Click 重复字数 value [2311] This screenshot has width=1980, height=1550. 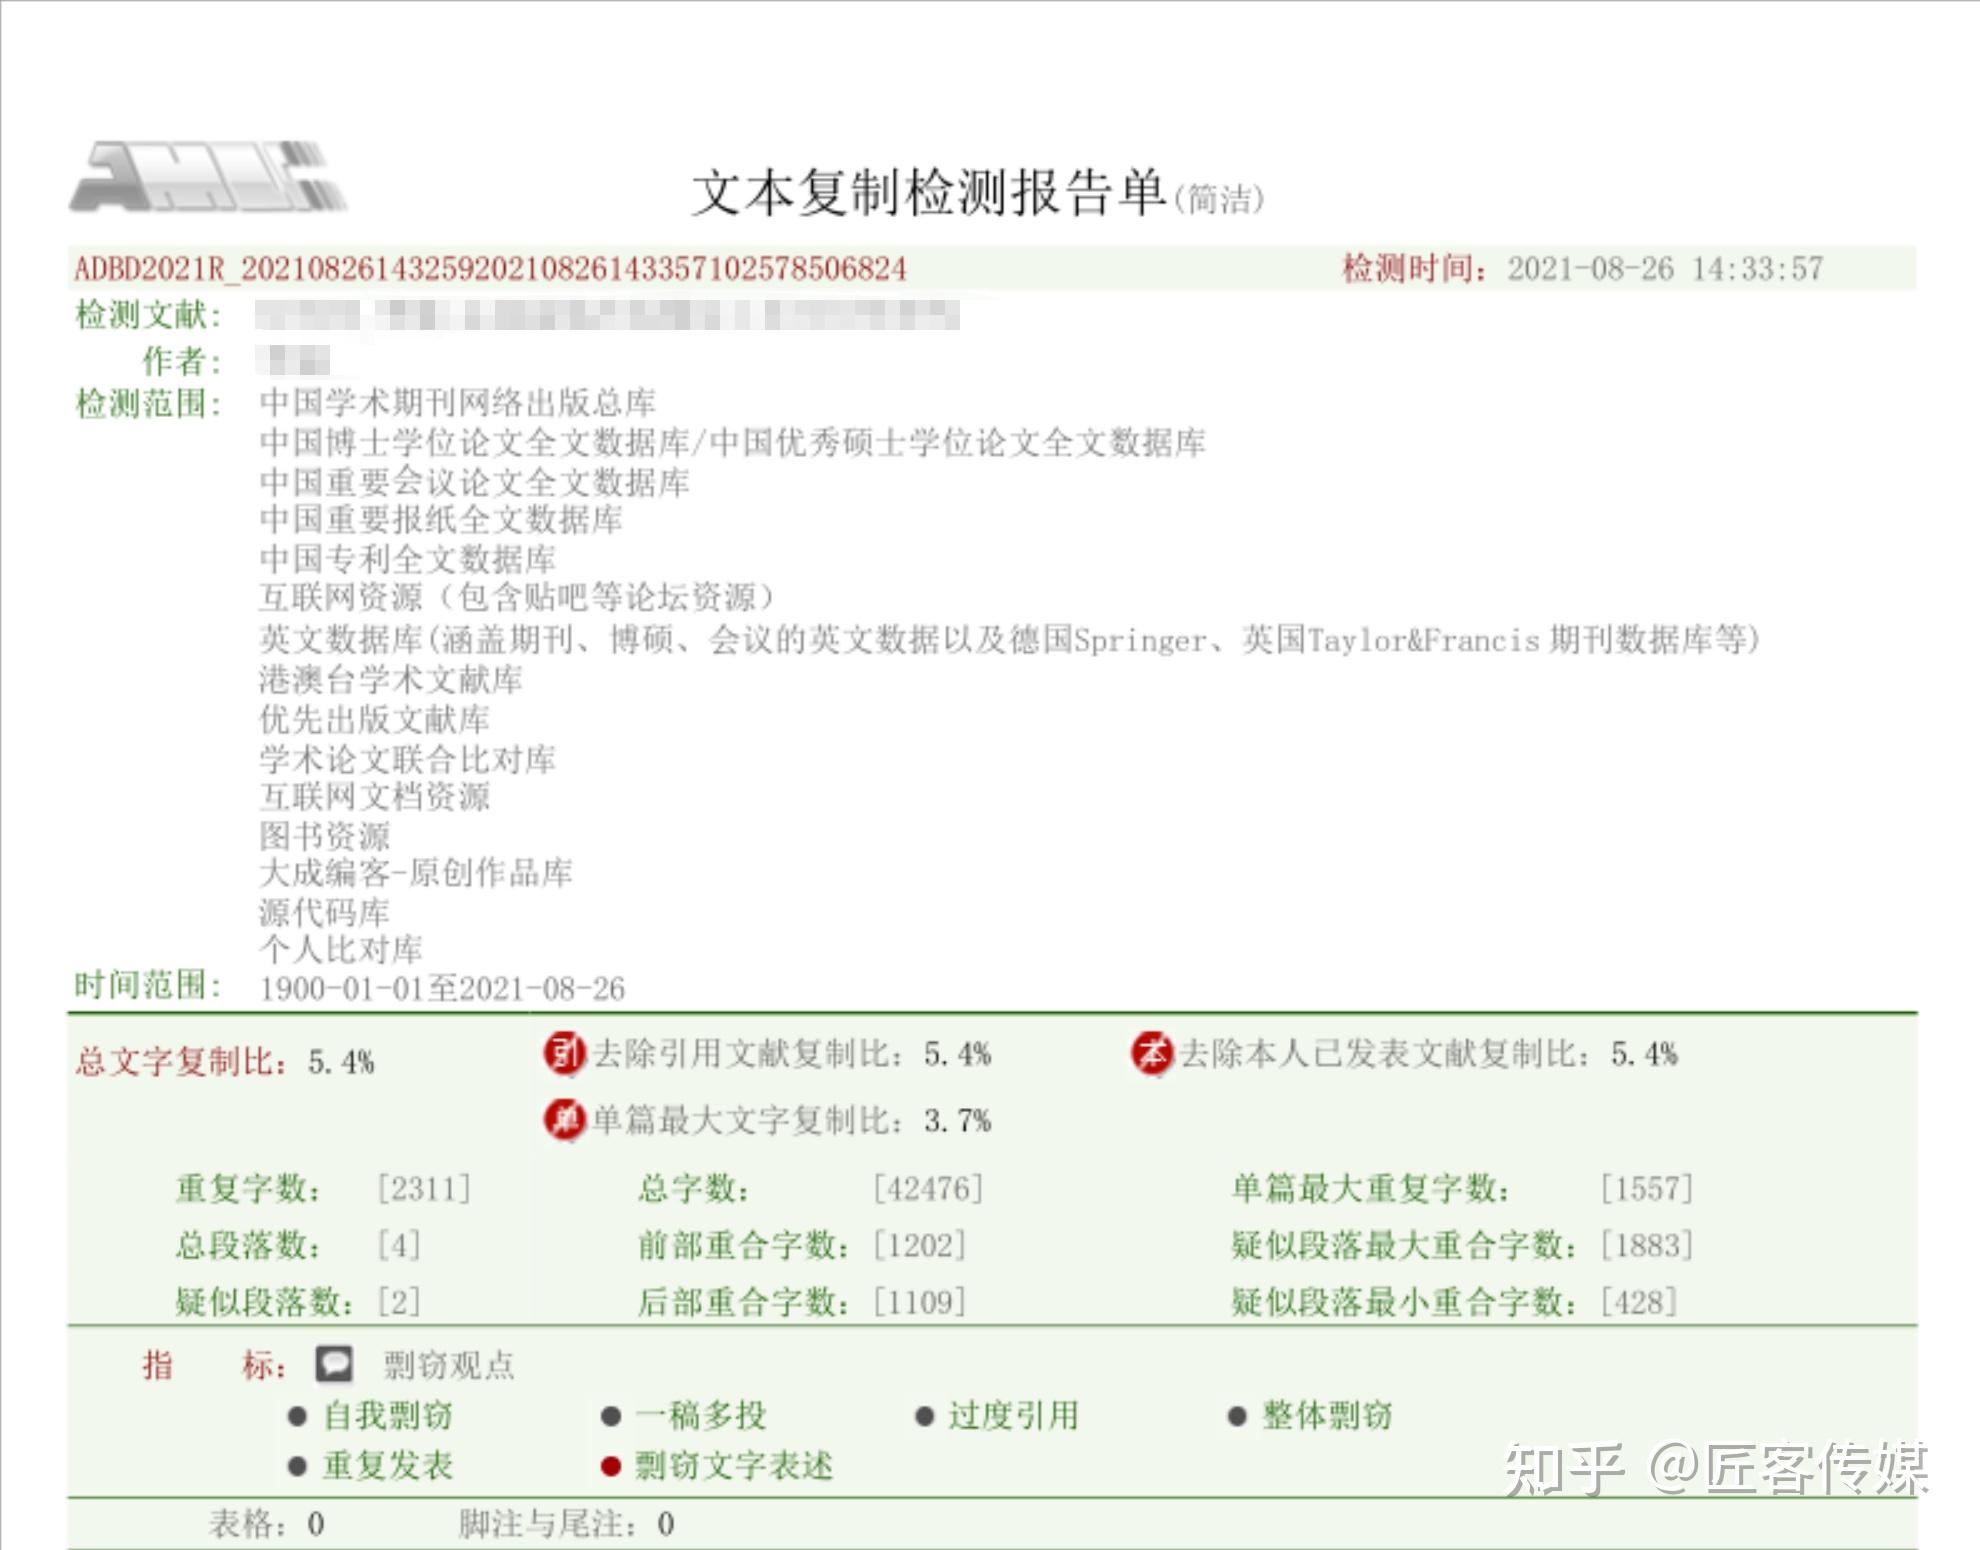(424, 1189)
